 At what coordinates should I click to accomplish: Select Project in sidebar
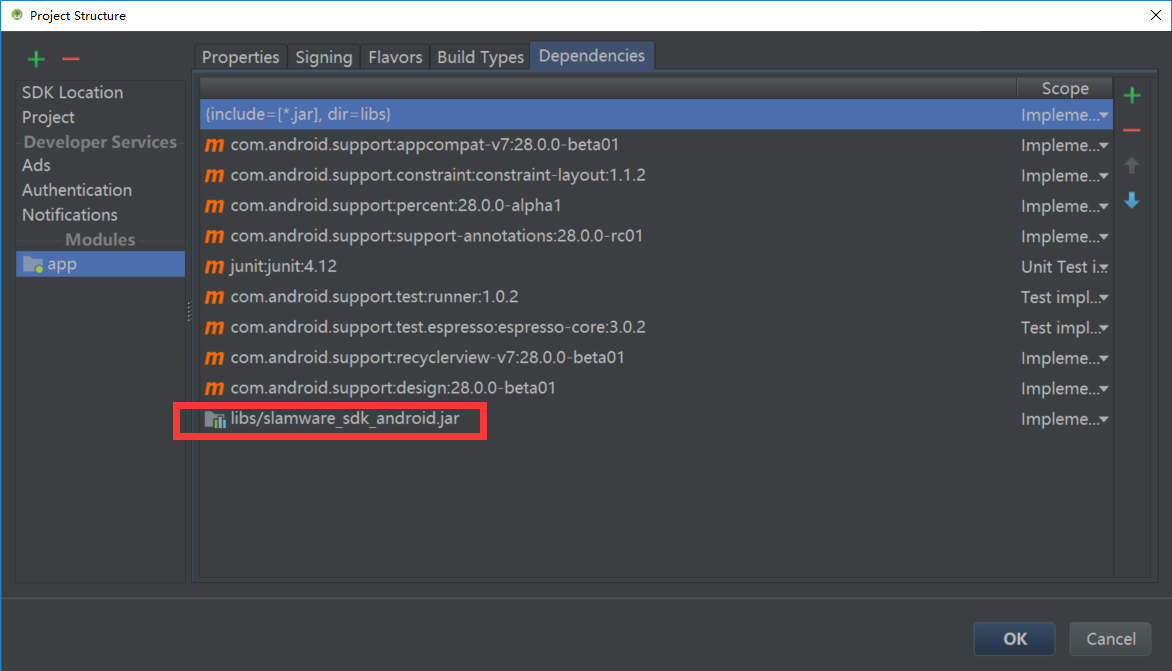tap(48, 117)
